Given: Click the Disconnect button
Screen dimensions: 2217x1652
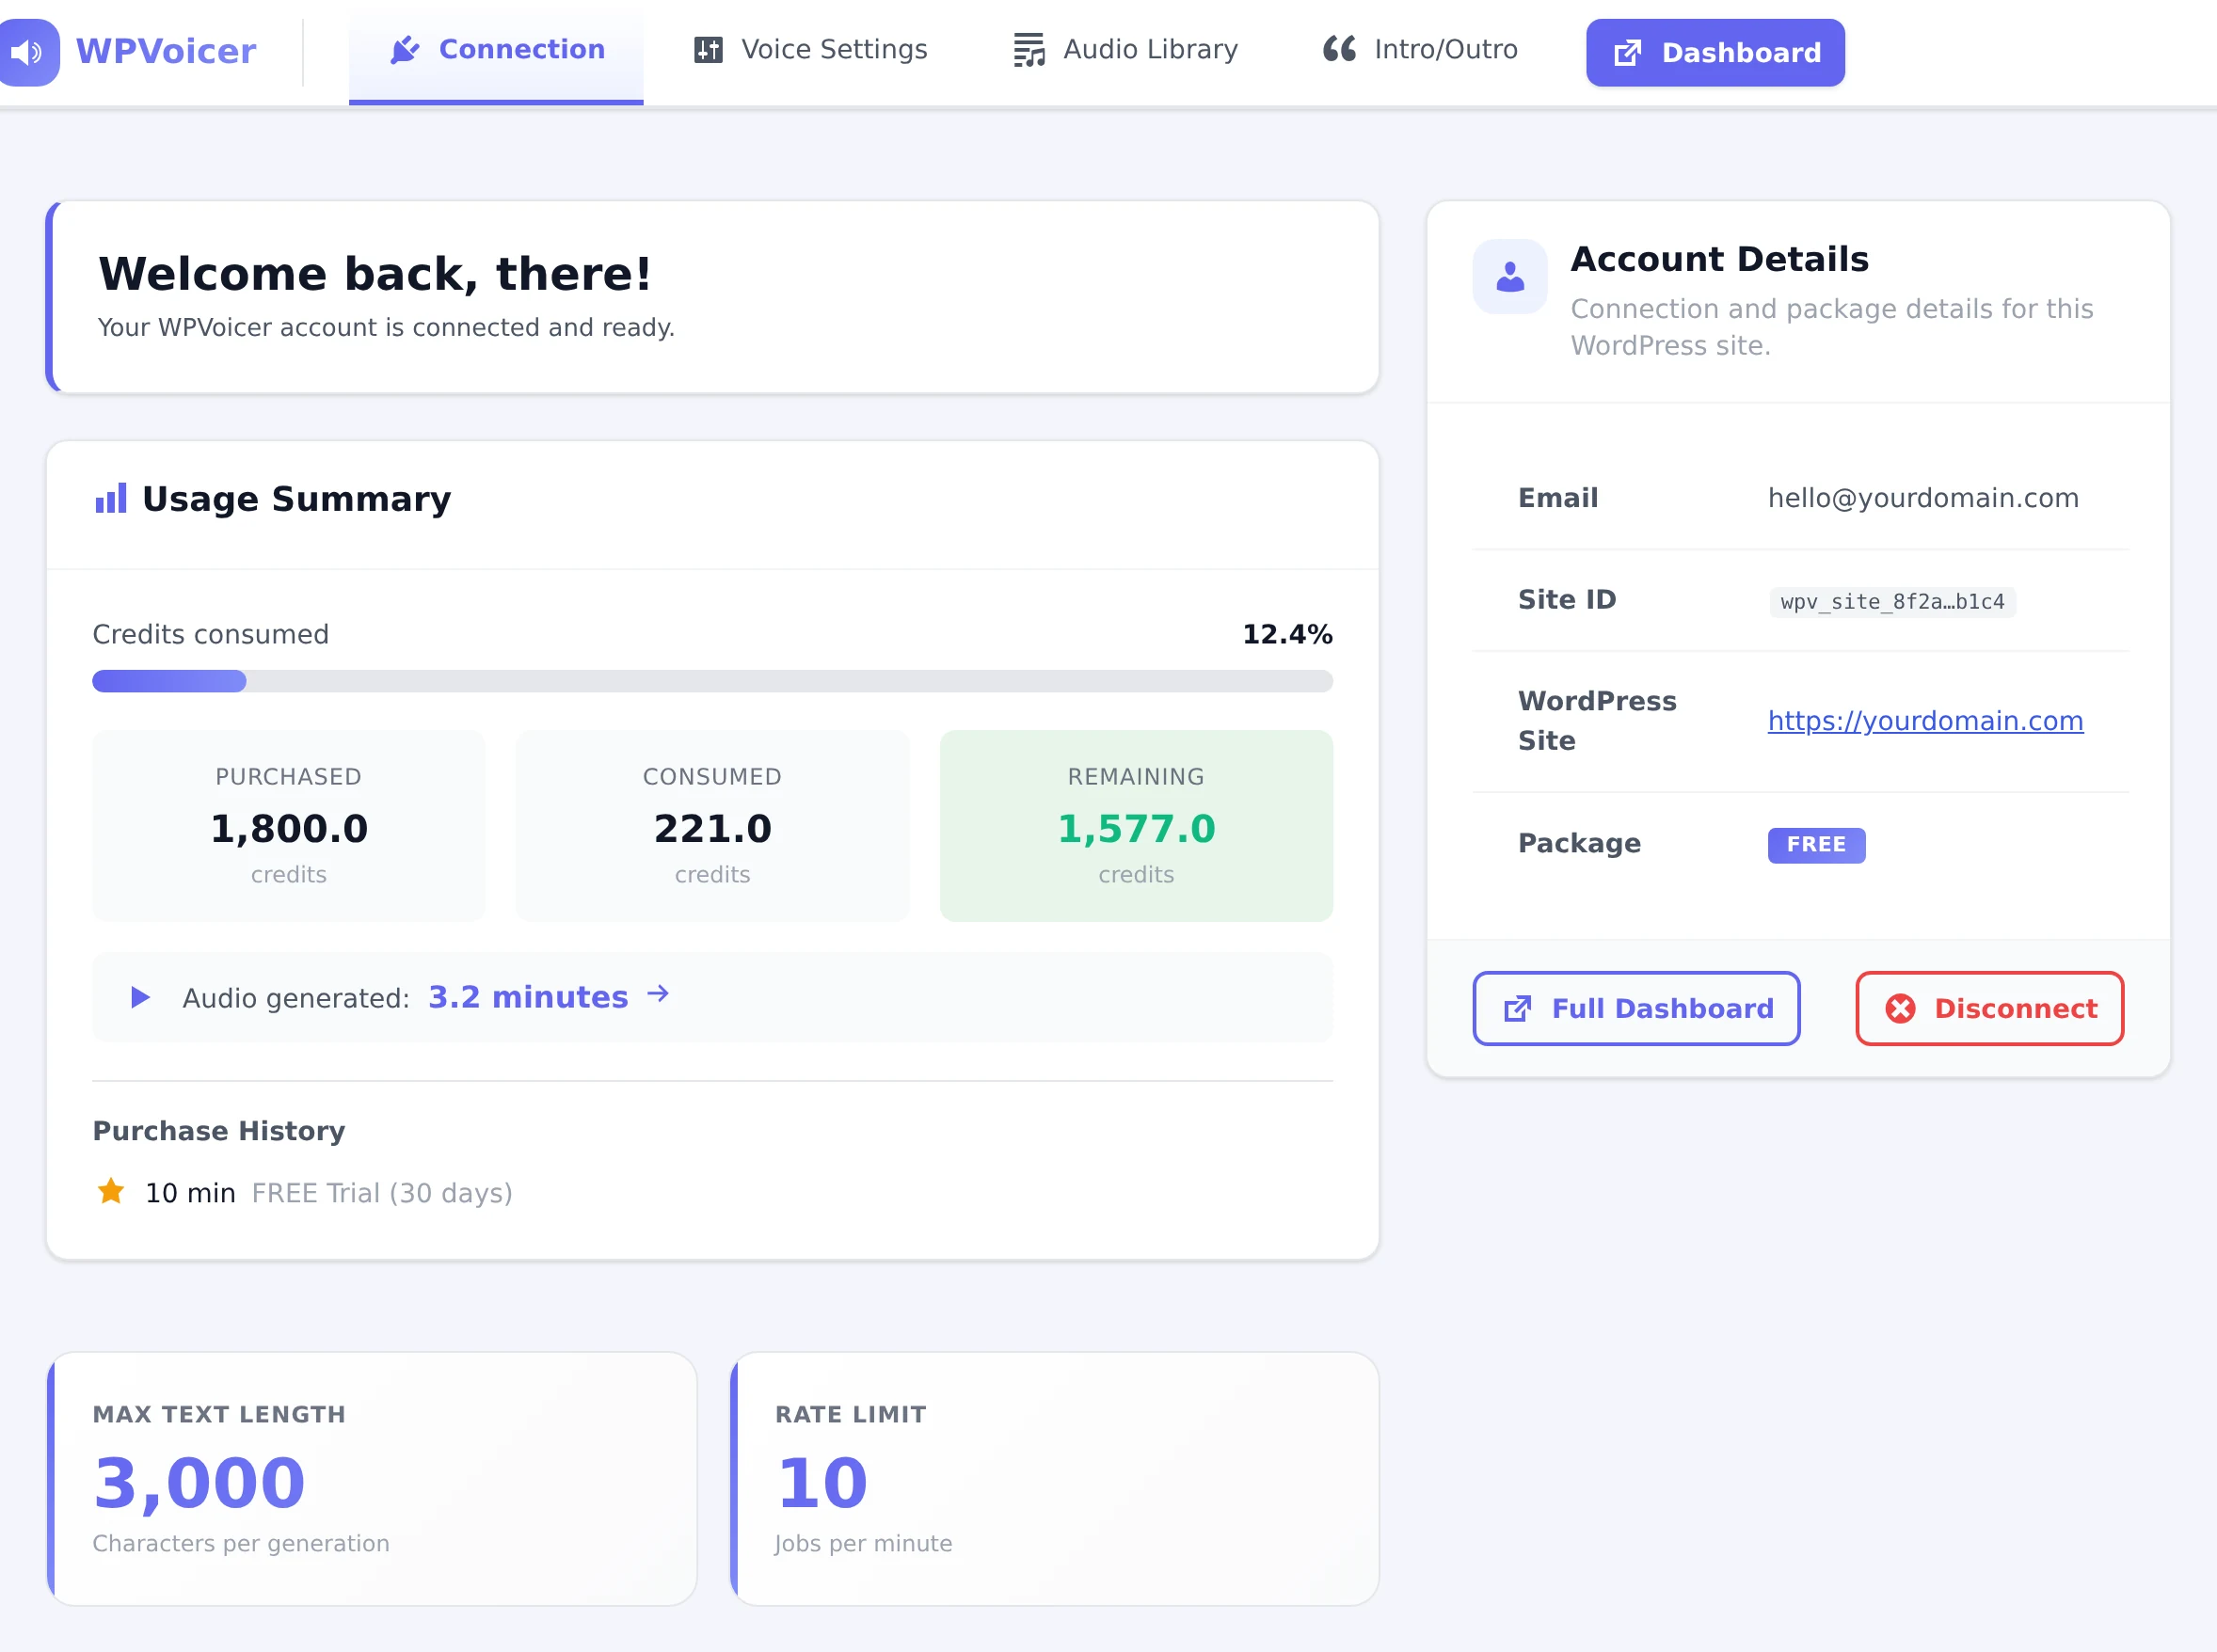Looking at the screenshot, I should click(x=1989, y=1008).
